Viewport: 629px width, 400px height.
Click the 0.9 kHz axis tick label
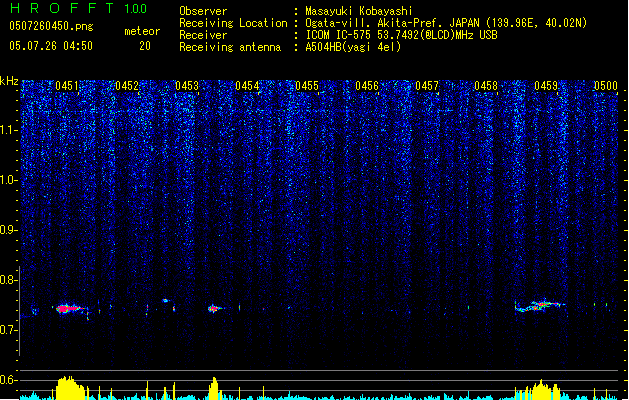(9, 230)
